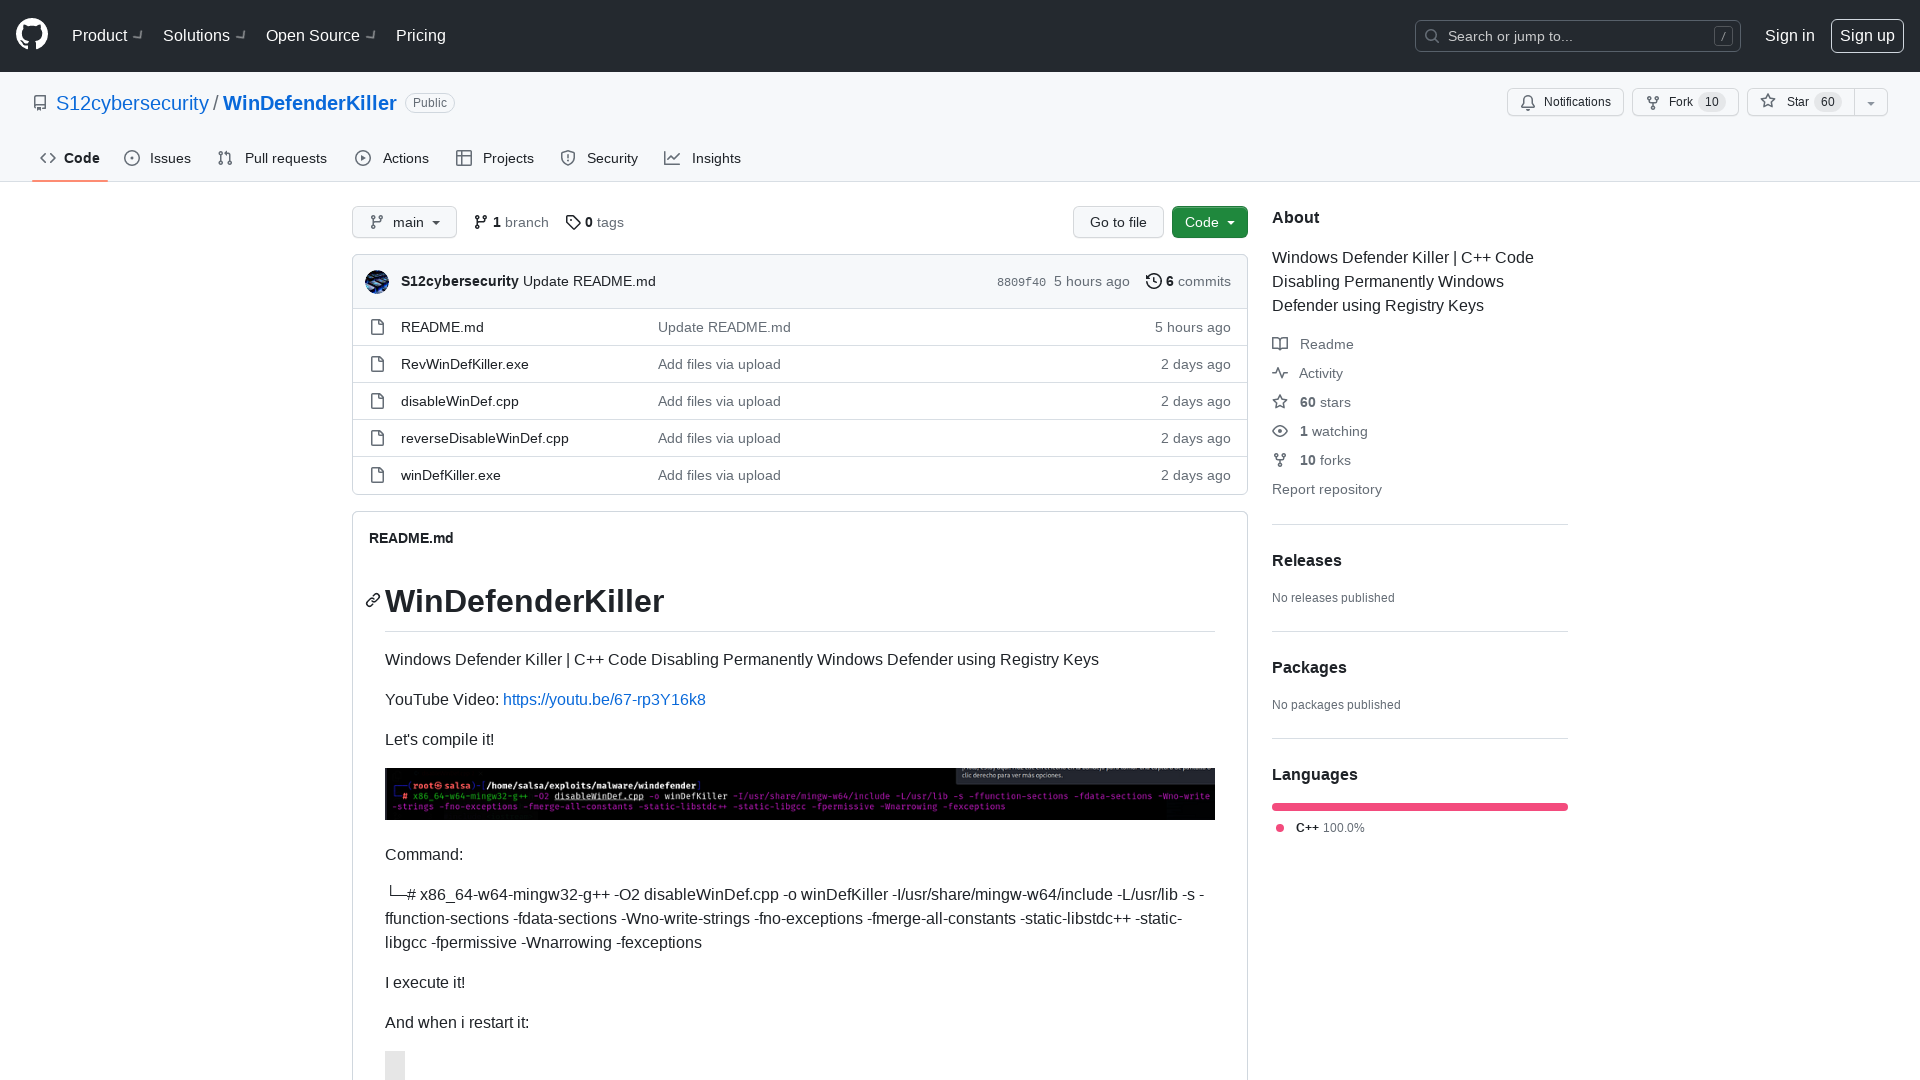Click the book icon next to Readme
Image resolution: width=1920 pixels, height=1080 pixels.
point(1280,344)
